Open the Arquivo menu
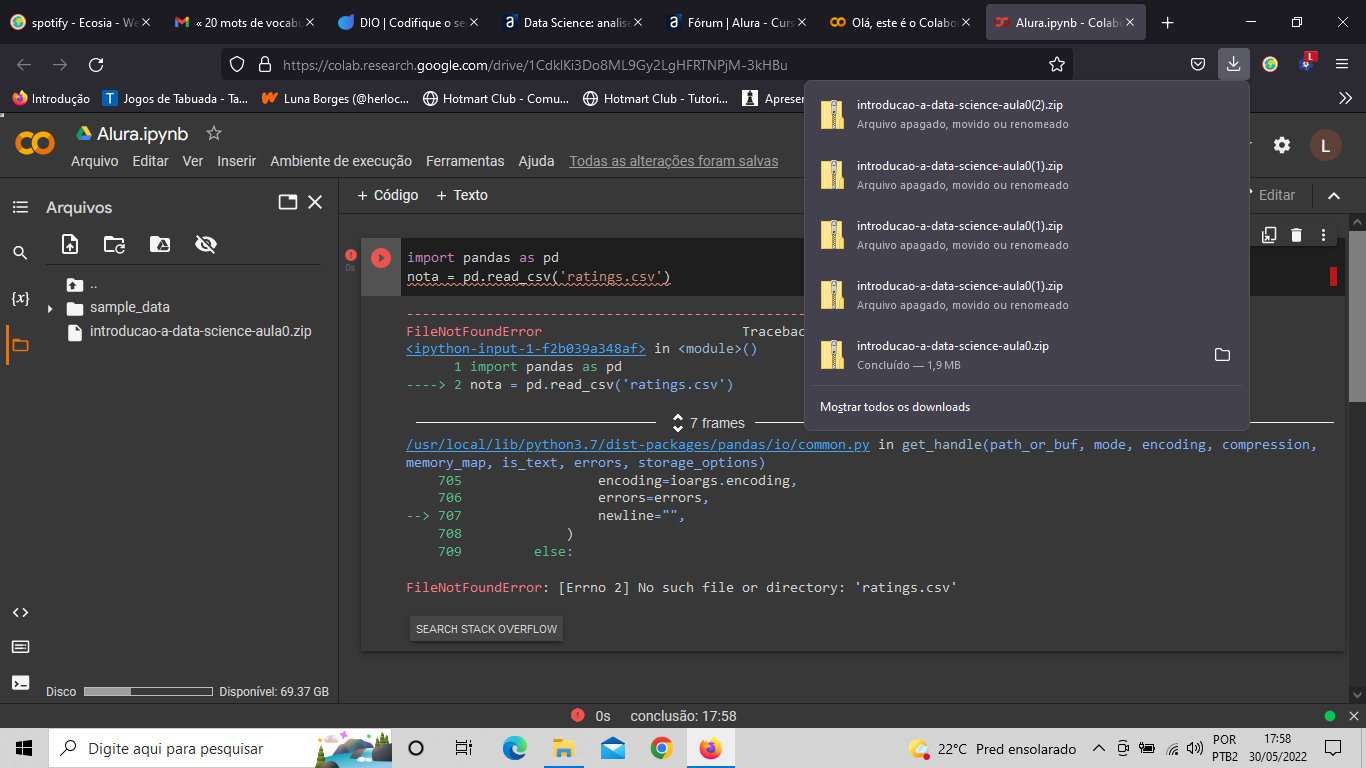This screenshot has width=1366, height=768. (94, 161)
